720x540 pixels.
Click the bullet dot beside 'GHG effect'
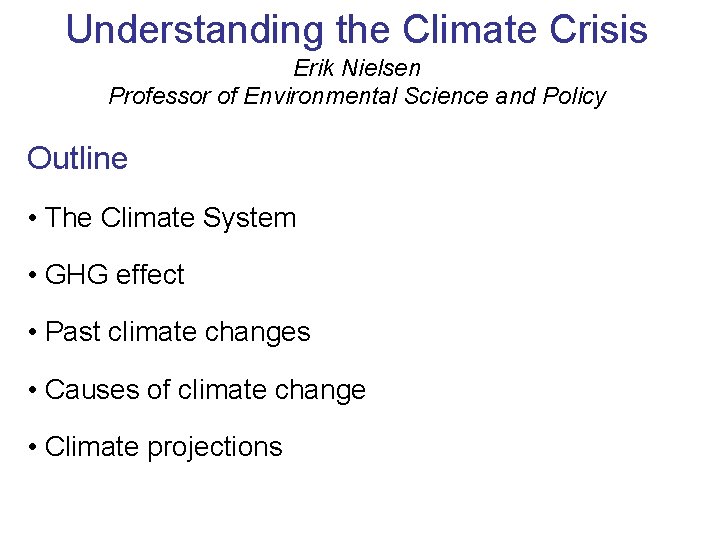[x=33, y=276]
